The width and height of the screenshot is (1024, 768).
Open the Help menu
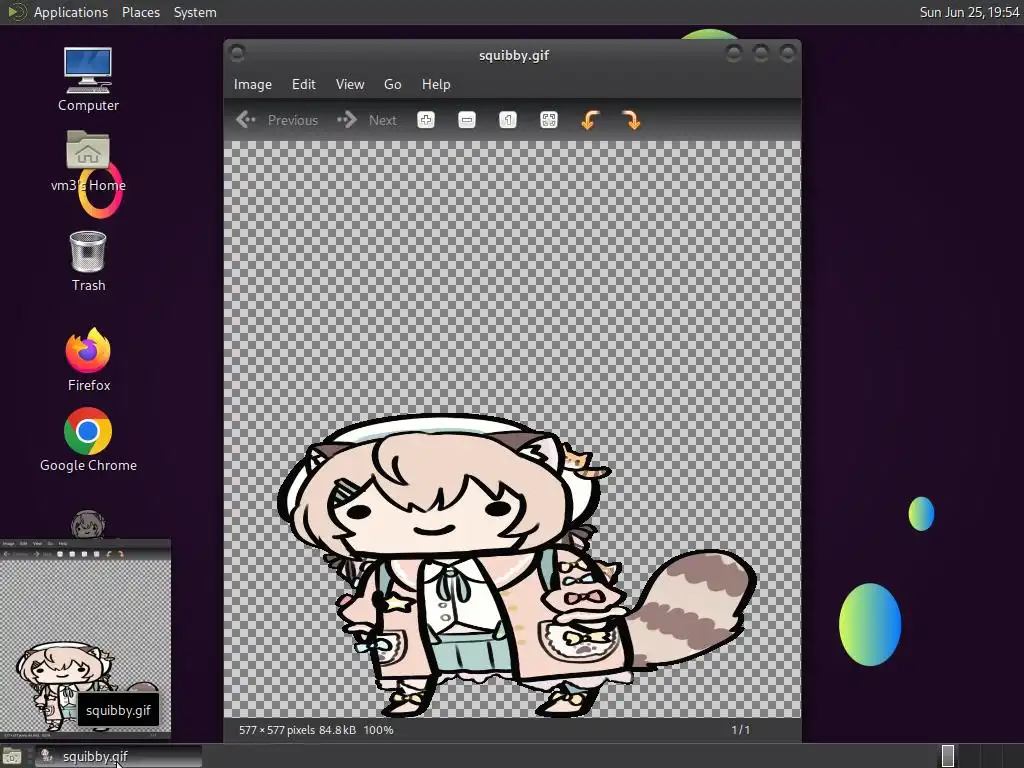click(x=436, y=84)
